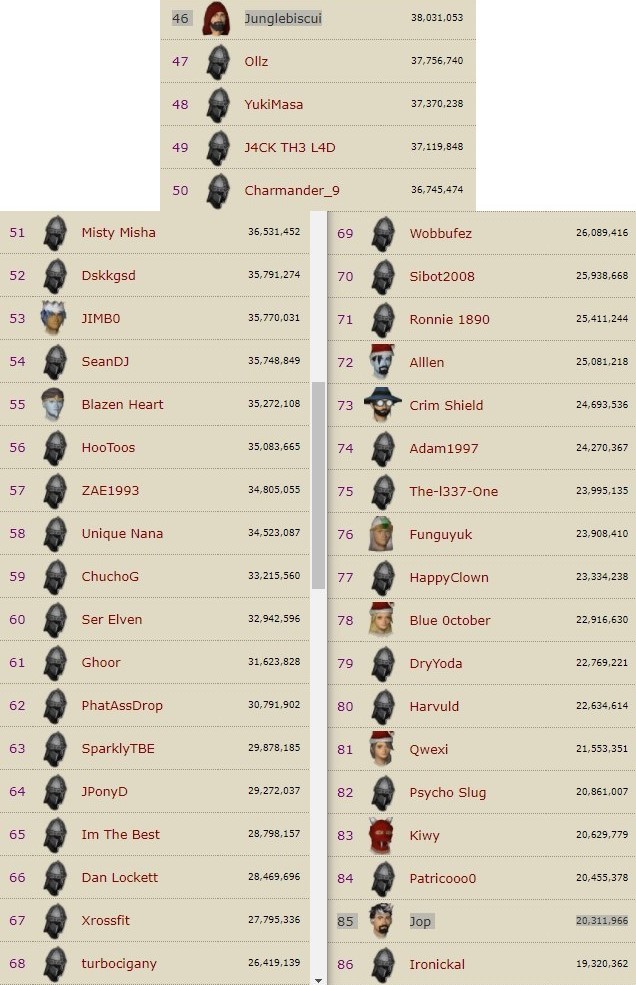Click Wobbufez's score 26,089,416
This screenshot has height=985, width=636.
pos(602,232)
